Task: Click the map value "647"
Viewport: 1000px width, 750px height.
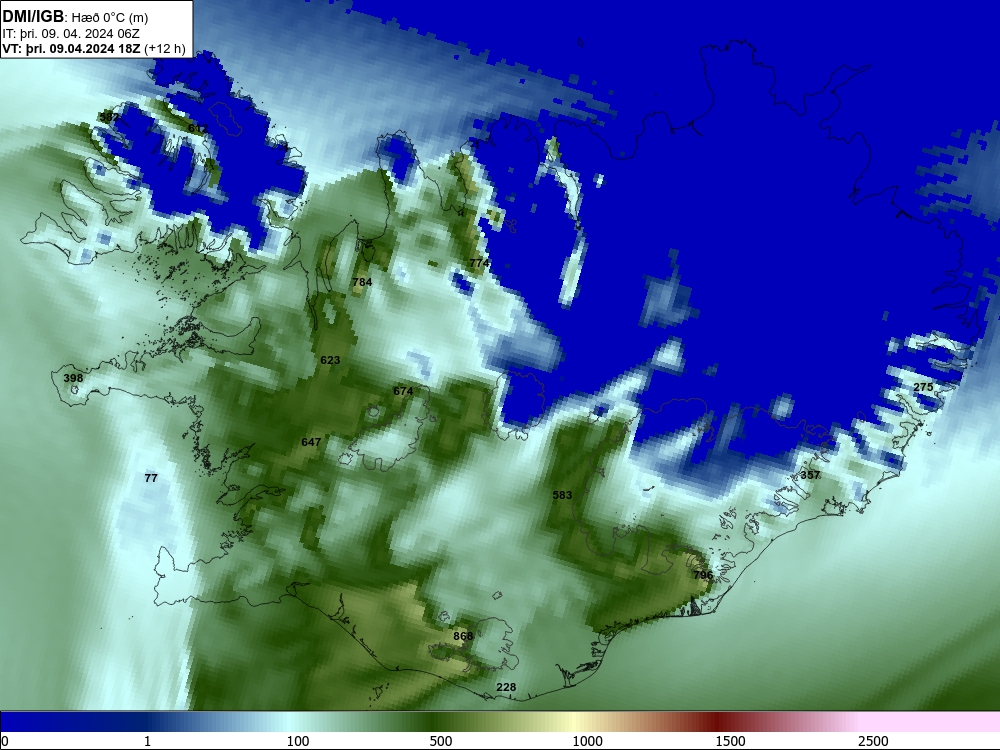Action: pyautogui.click(x=311, y=442)
